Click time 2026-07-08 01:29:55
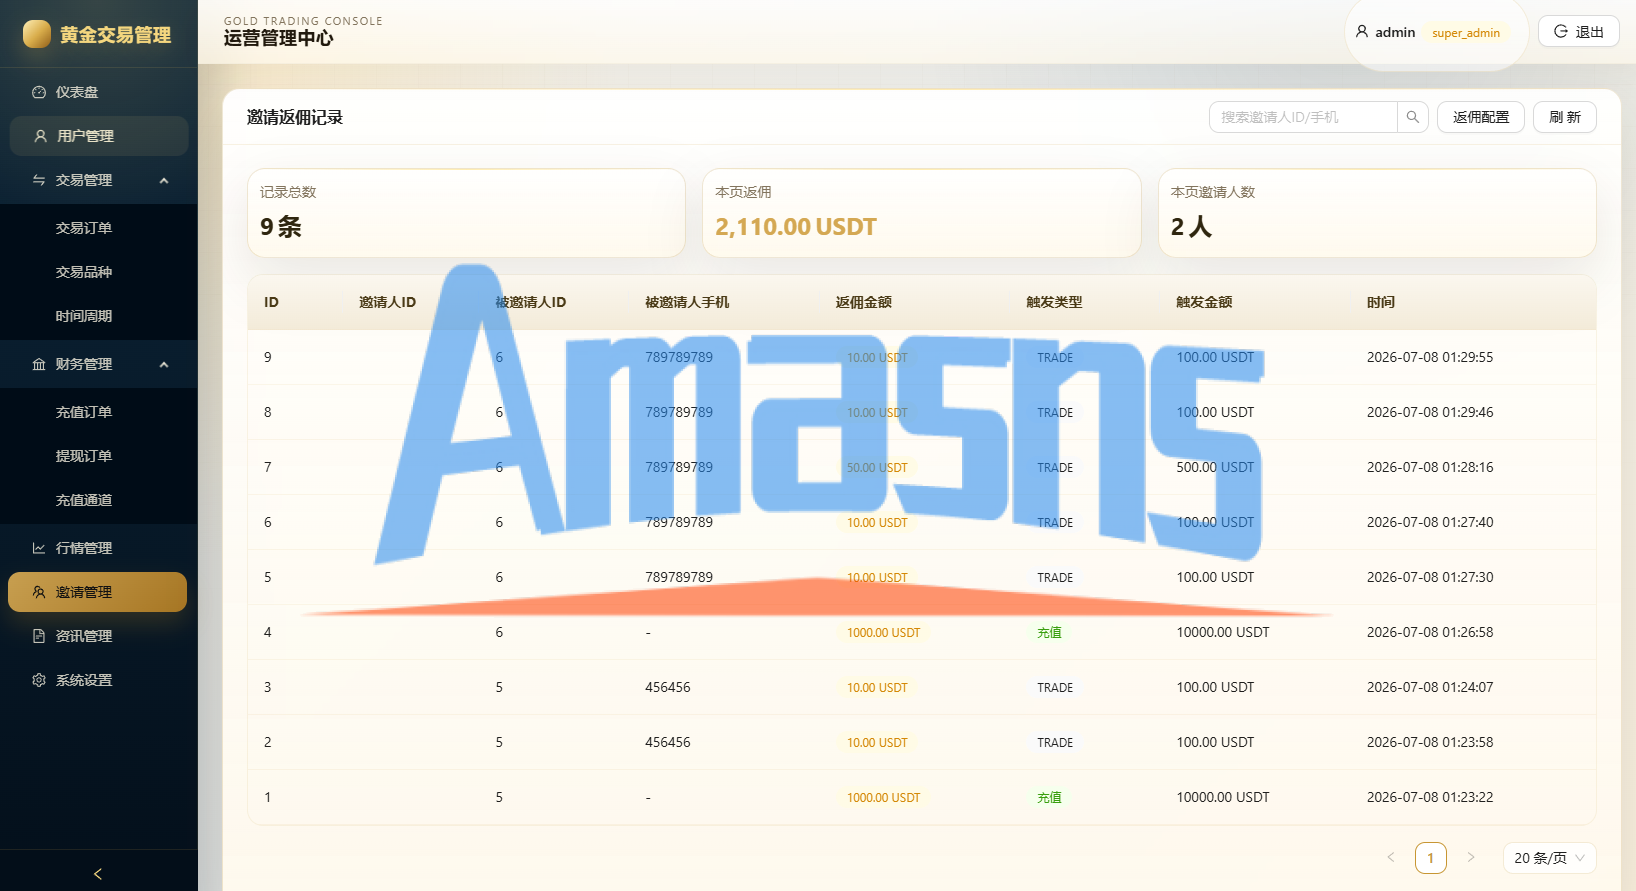The image size is (1636, 891). (1430, 357)
